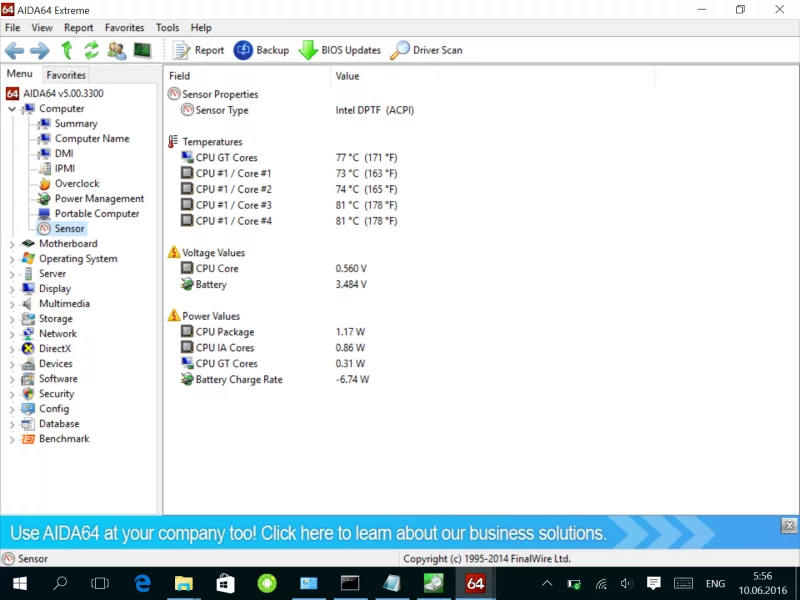The width and height of the screenshot is (800, 600).
Task: Open the Action Center notification icon
Action: [654, 583]
